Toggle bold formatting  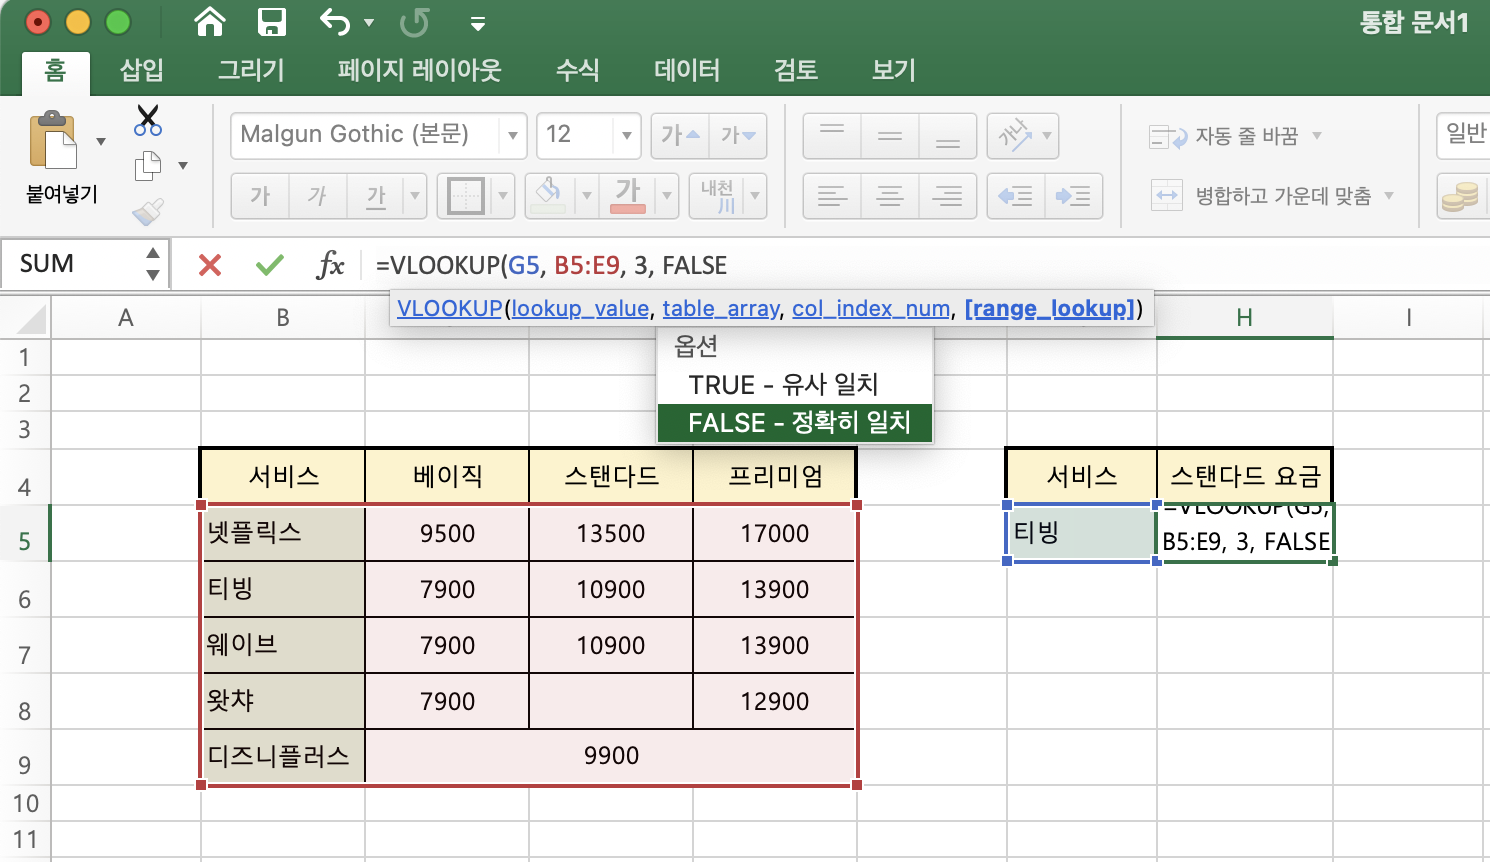(x=260, y=196)
